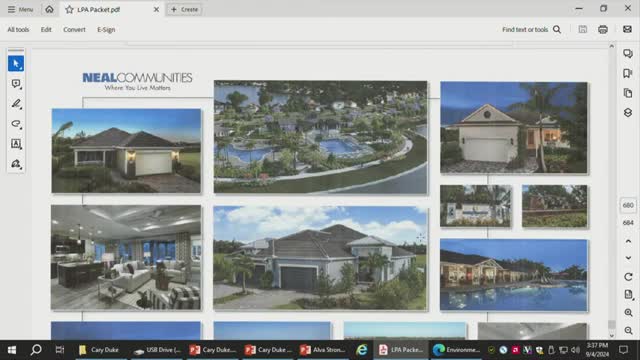Image resolution: width=640 pixels, height=360 pixels.
Task: Open the Acrobat Menu button
Action: click(x=20, y=9)
